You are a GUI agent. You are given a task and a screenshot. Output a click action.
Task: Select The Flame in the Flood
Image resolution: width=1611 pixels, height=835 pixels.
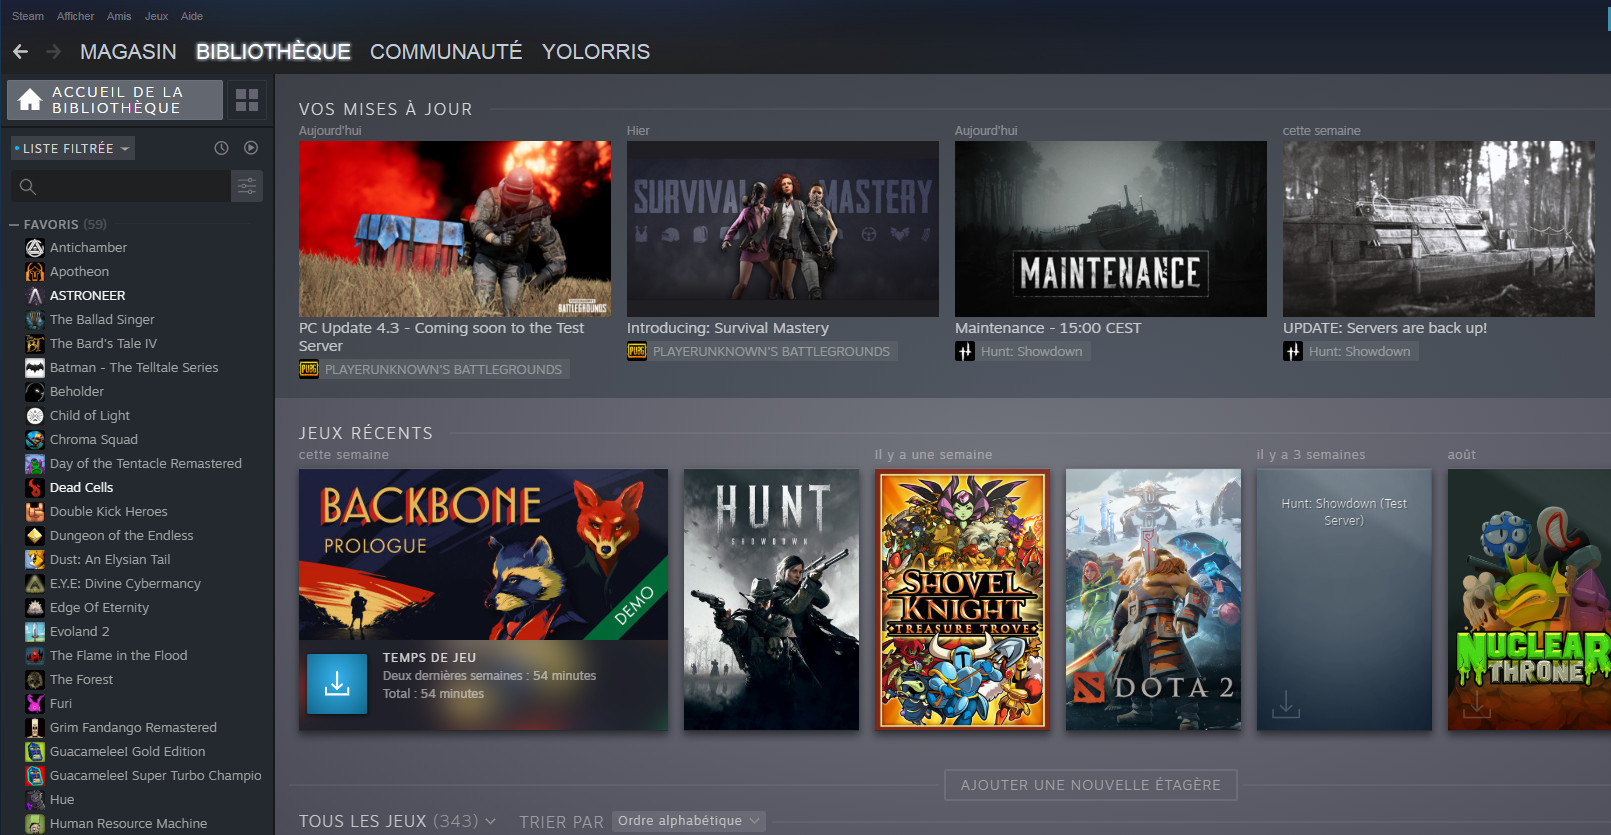(x=118, y=655)
